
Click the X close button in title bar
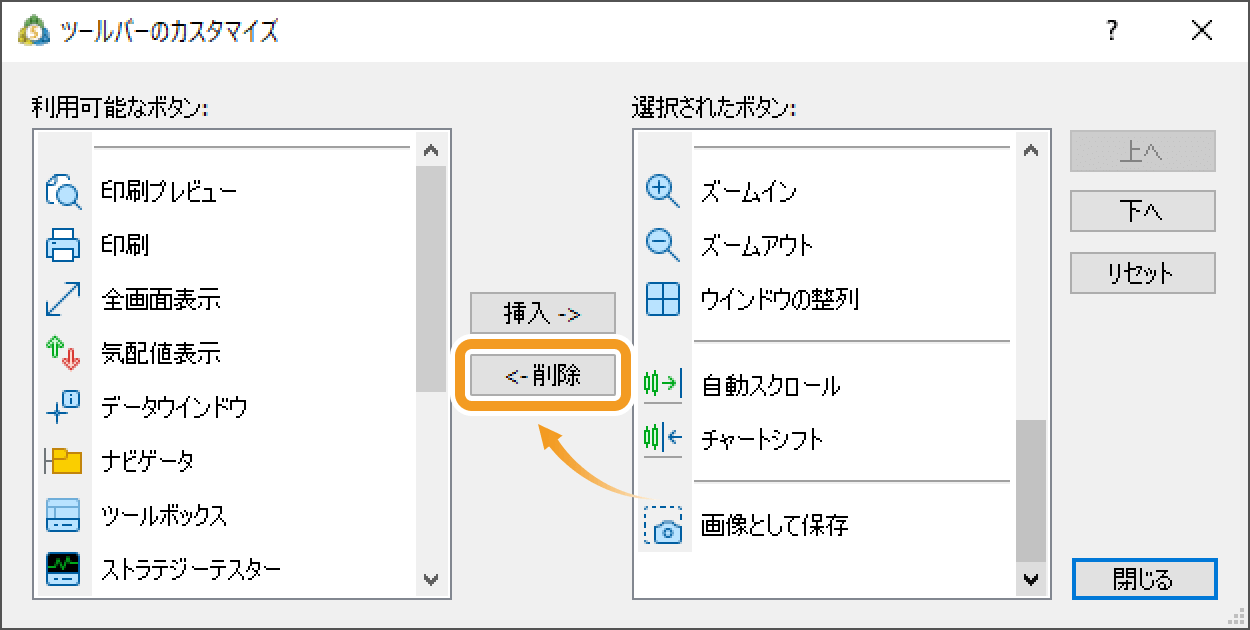1201,31
